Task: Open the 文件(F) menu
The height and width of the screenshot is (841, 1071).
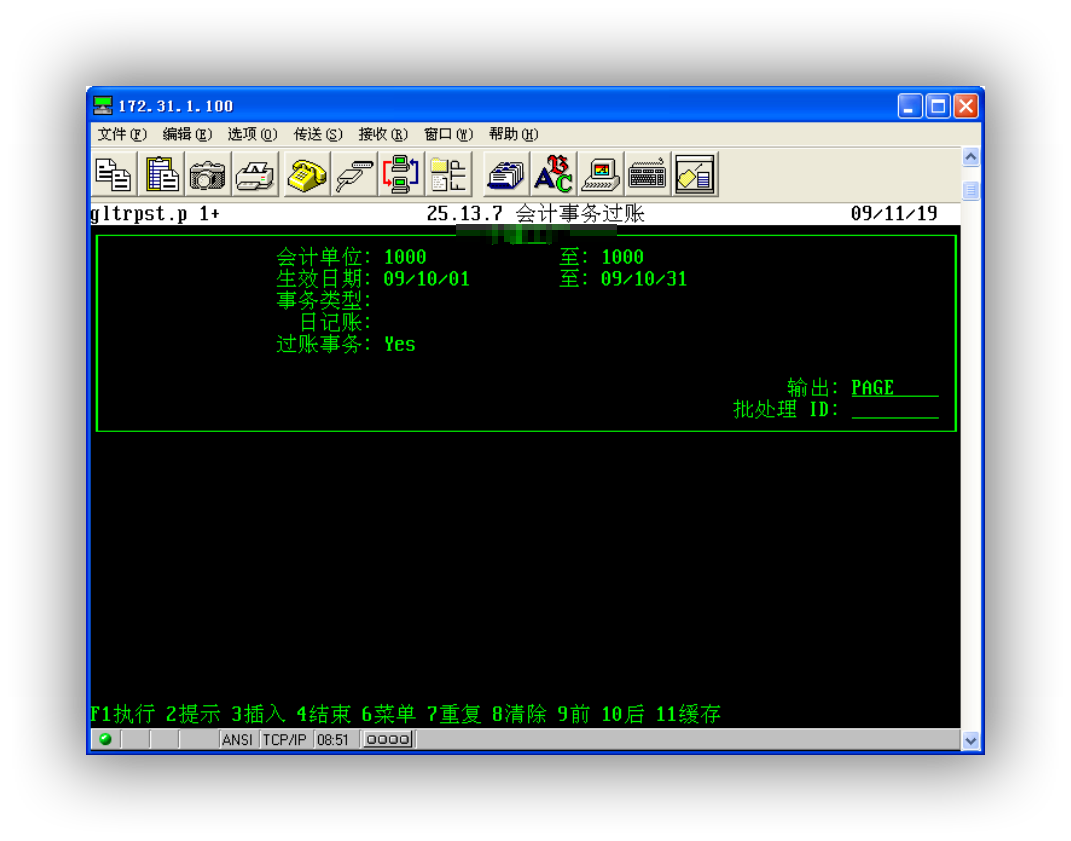Action: (x=122, y=134)
